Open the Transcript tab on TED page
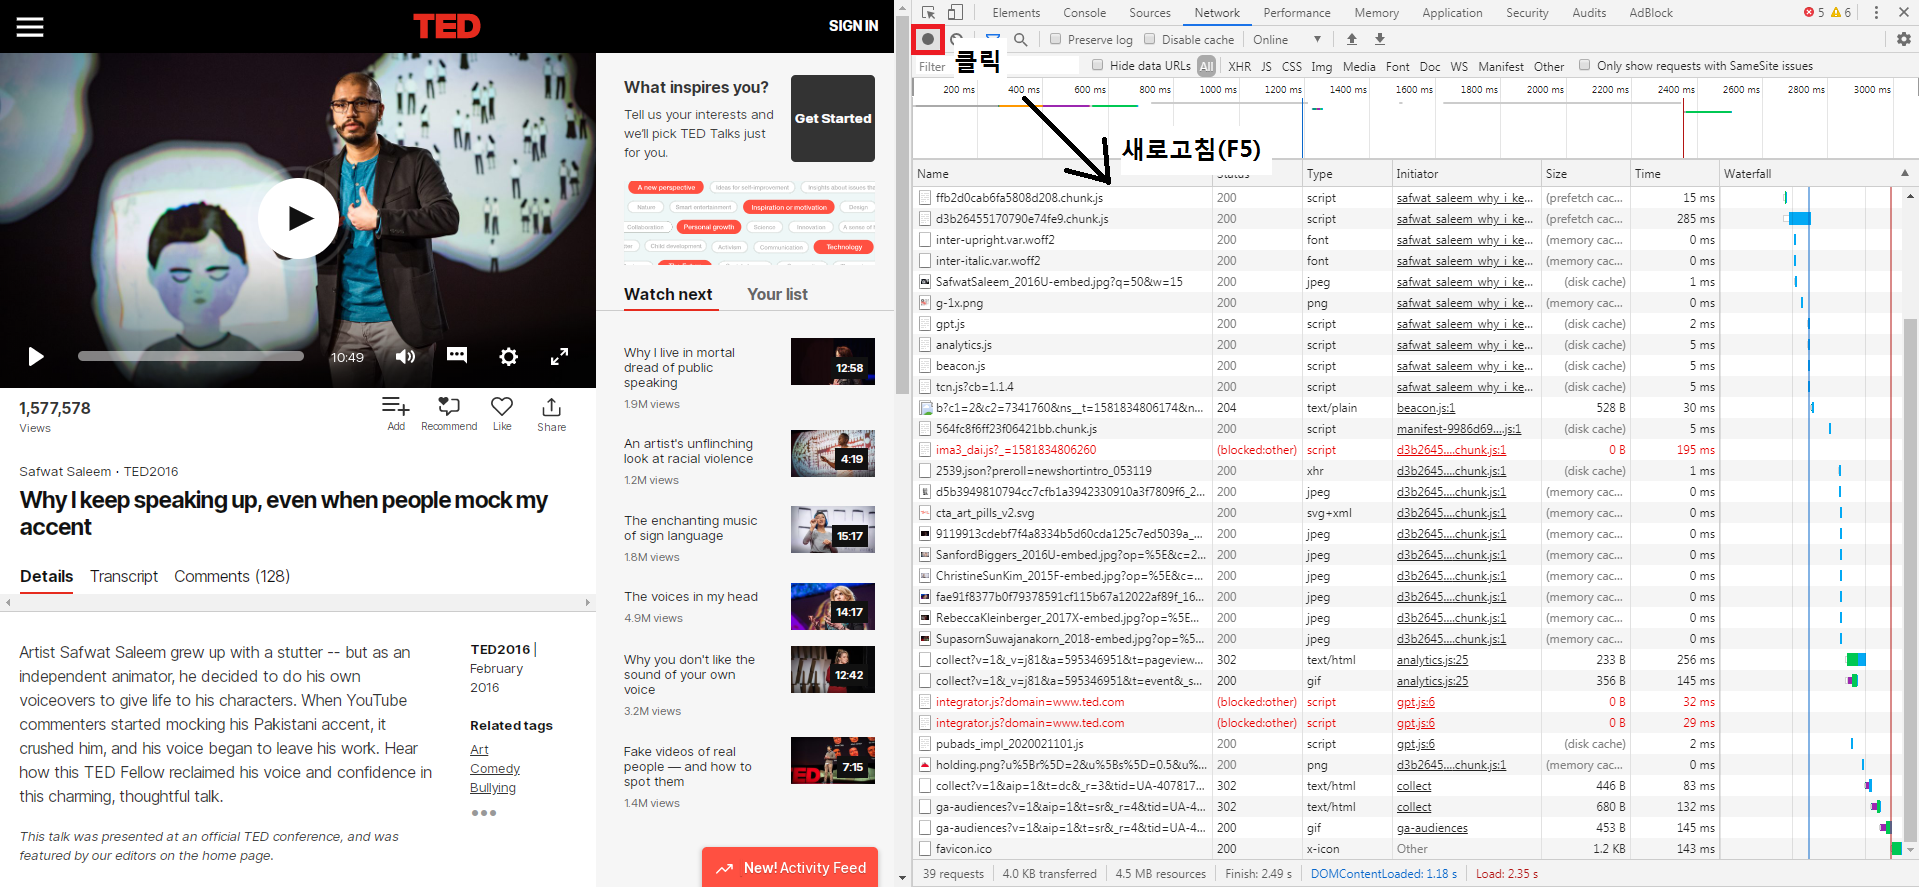The image size is (1919, 887). point(124,576)
